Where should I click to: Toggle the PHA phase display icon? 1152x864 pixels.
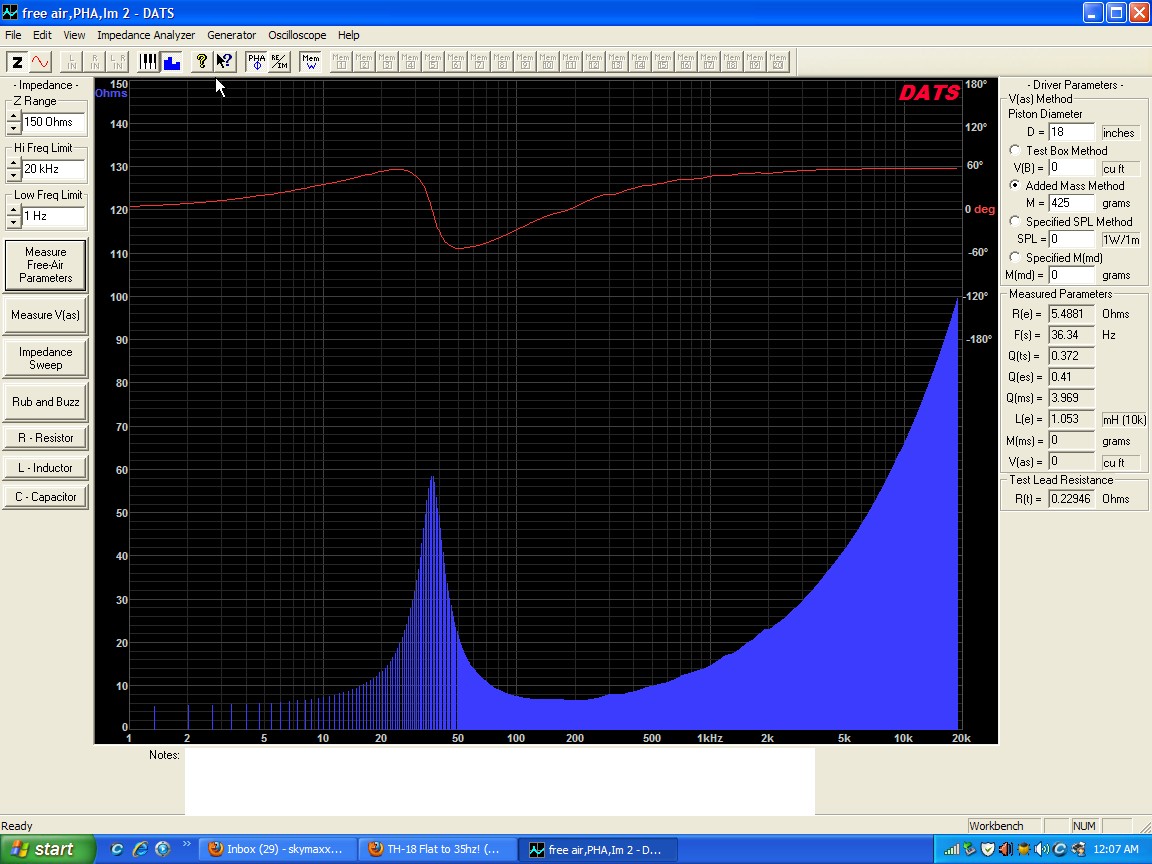pyautogui.click(x=256, y=62)
